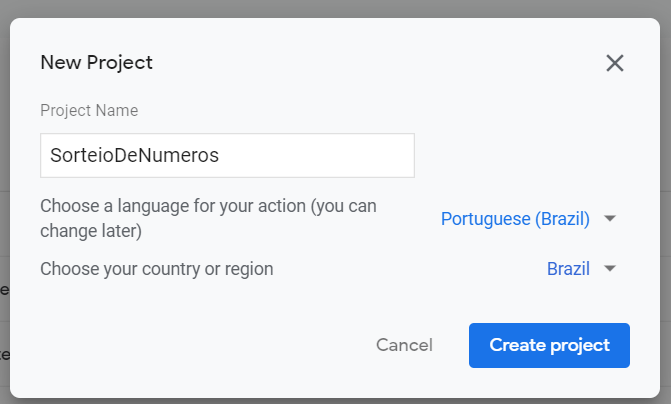Cancel the new project creation
This screenshot has height=404, width=671.
pos(404,345)
